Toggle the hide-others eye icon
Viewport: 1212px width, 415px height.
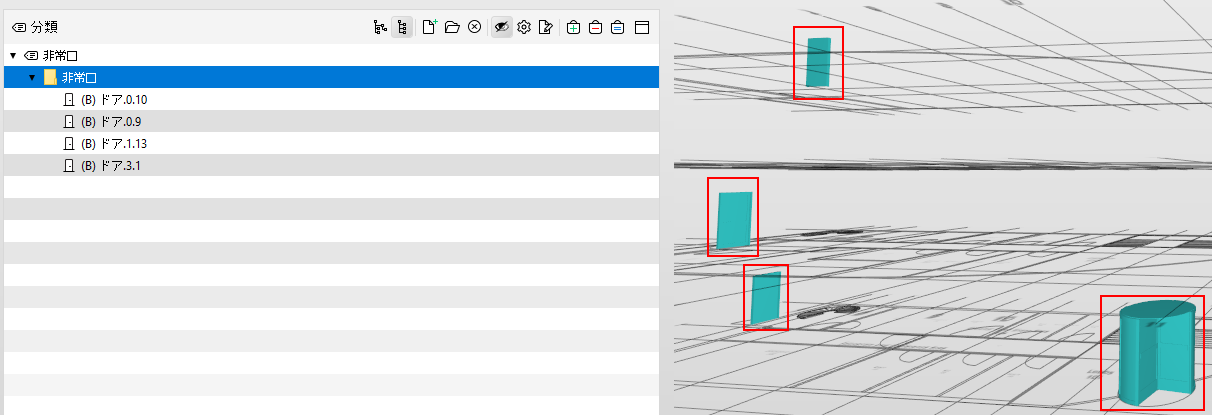(x=501, y=28)
